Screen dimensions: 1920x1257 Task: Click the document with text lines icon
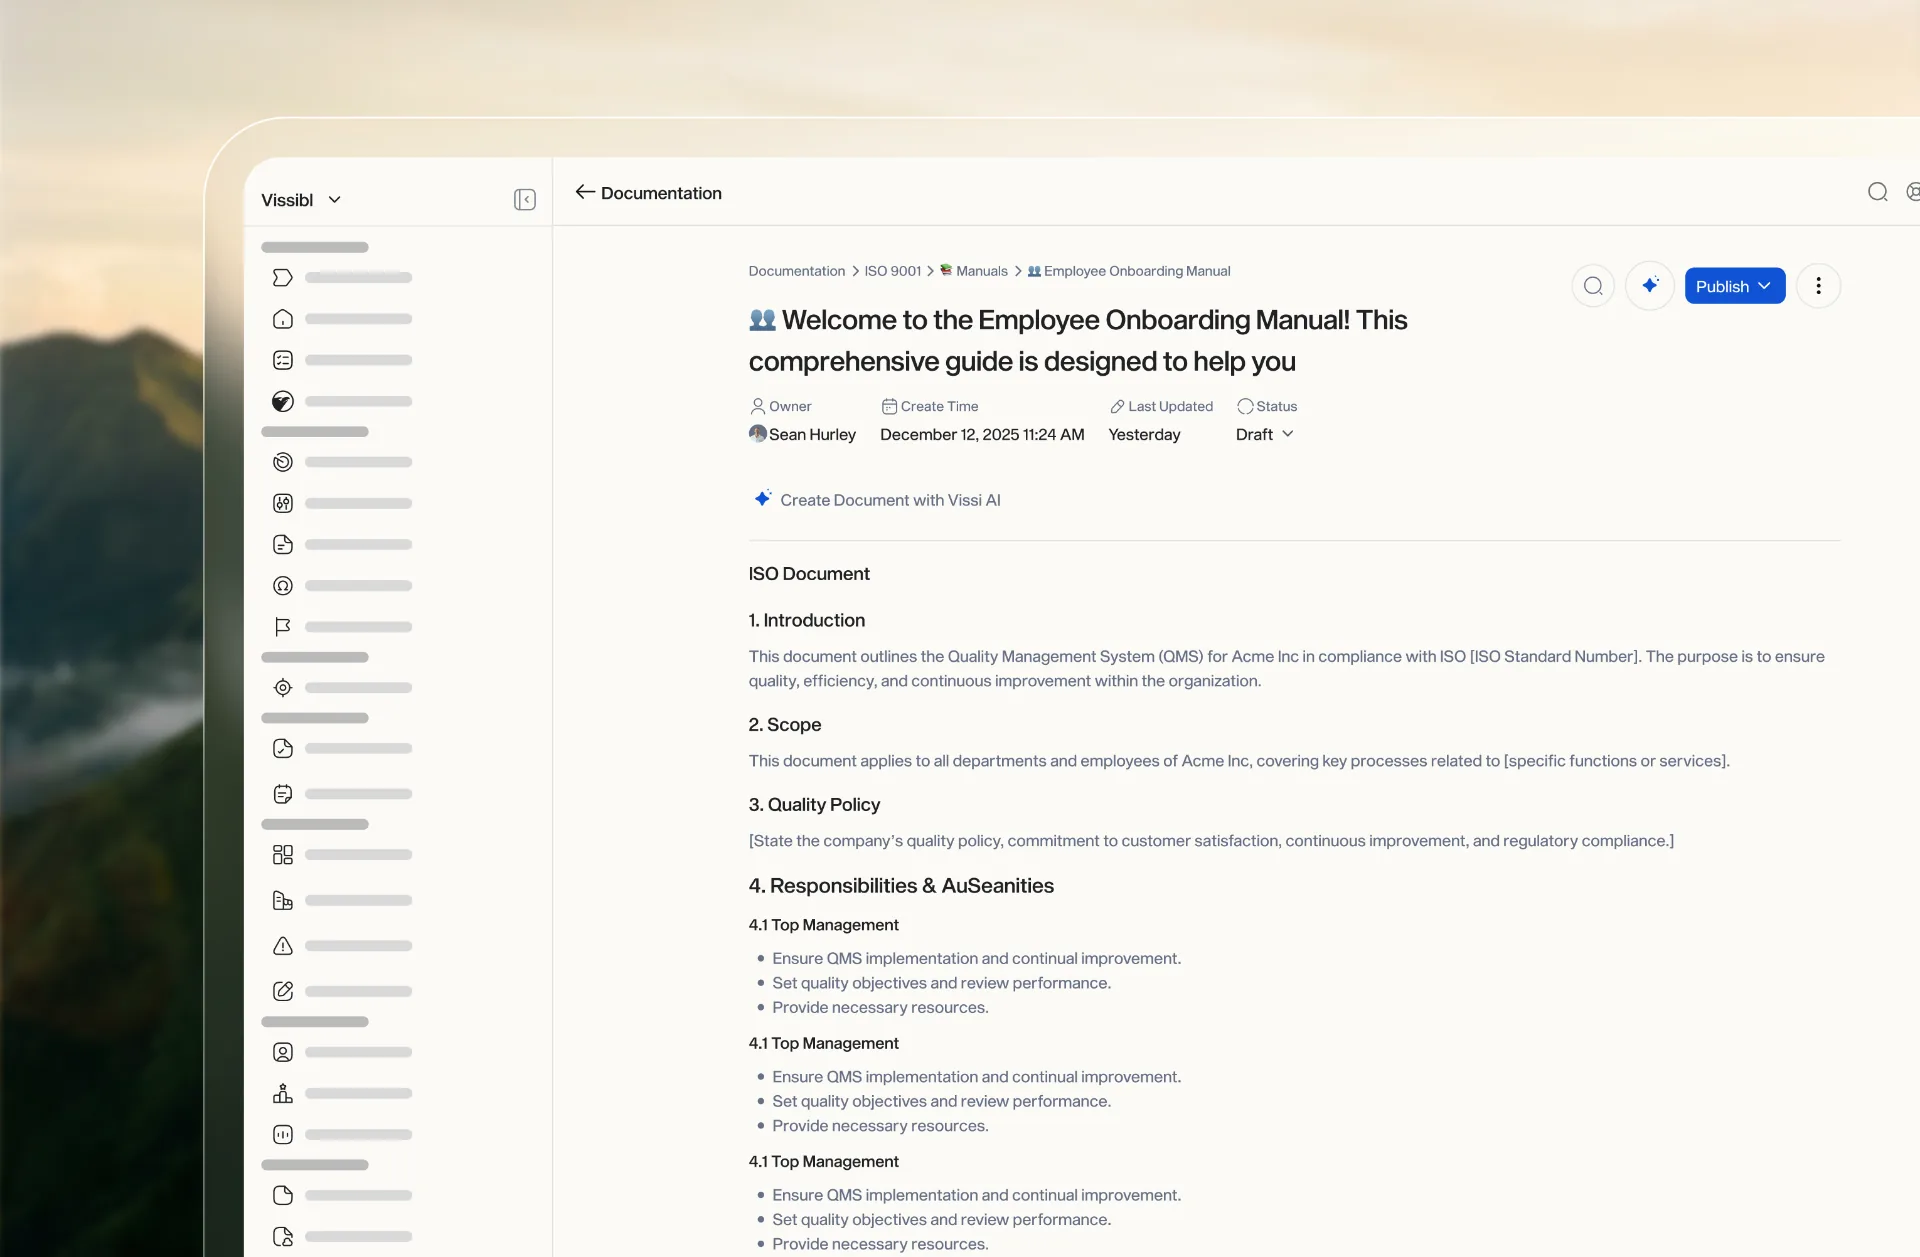coord(283,544)
